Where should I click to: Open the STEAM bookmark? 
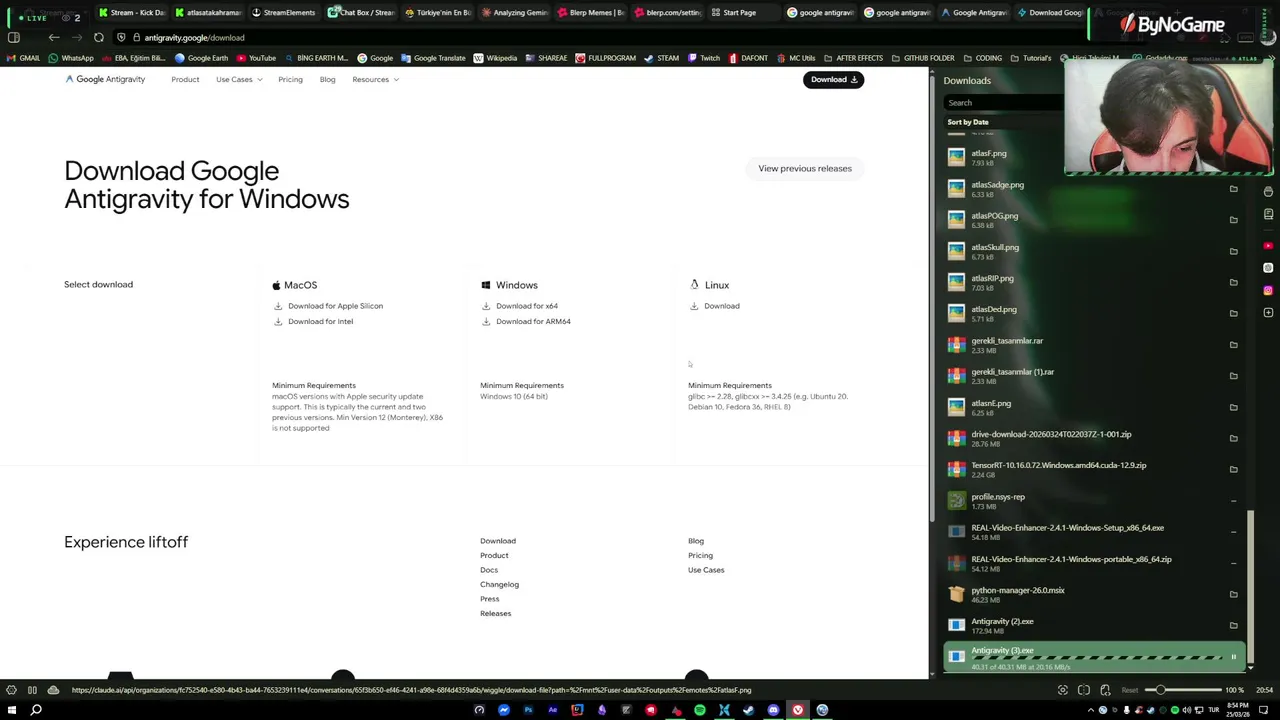[661, 58]
